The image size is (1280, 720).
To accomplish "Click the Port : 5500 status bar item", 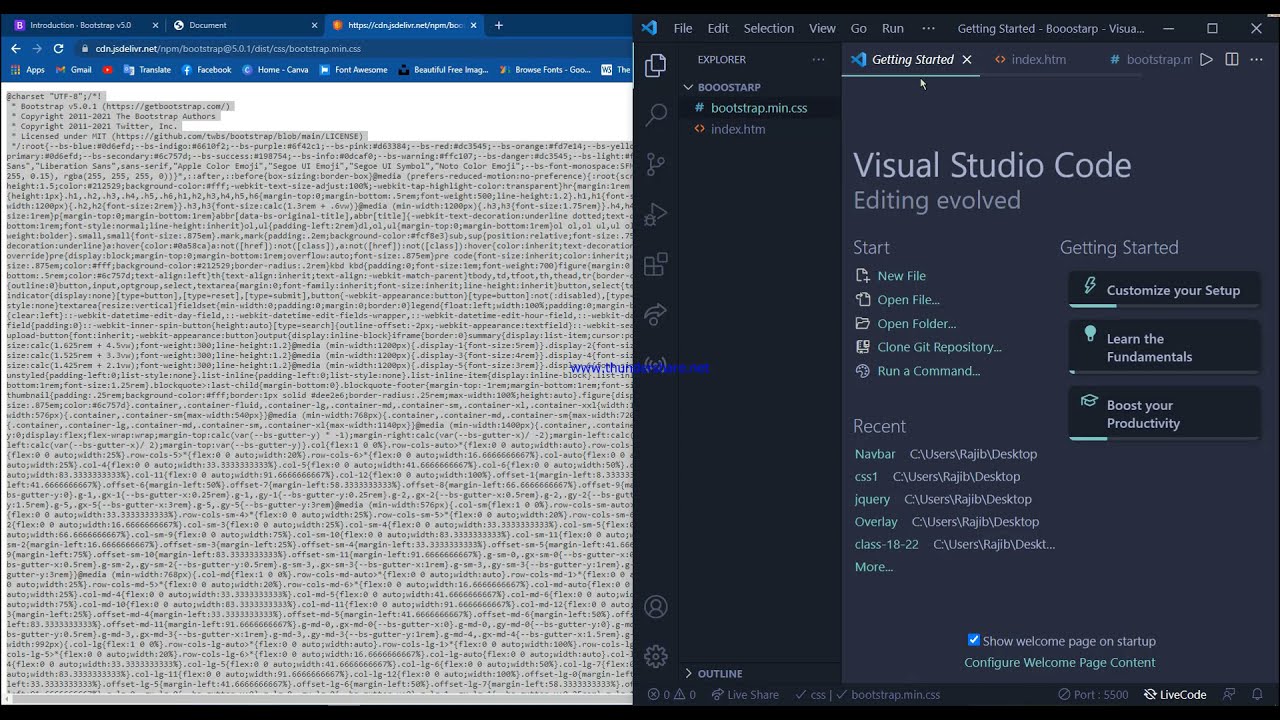I will coord(1093,694).
